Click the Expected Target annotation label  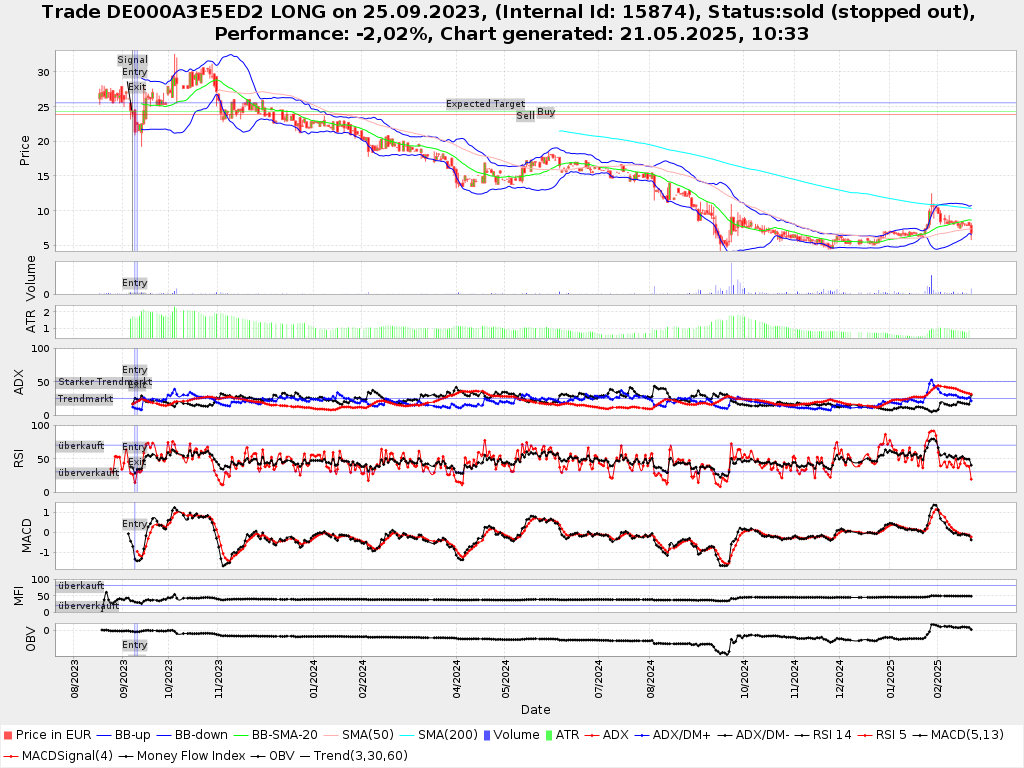pos(485,104)
